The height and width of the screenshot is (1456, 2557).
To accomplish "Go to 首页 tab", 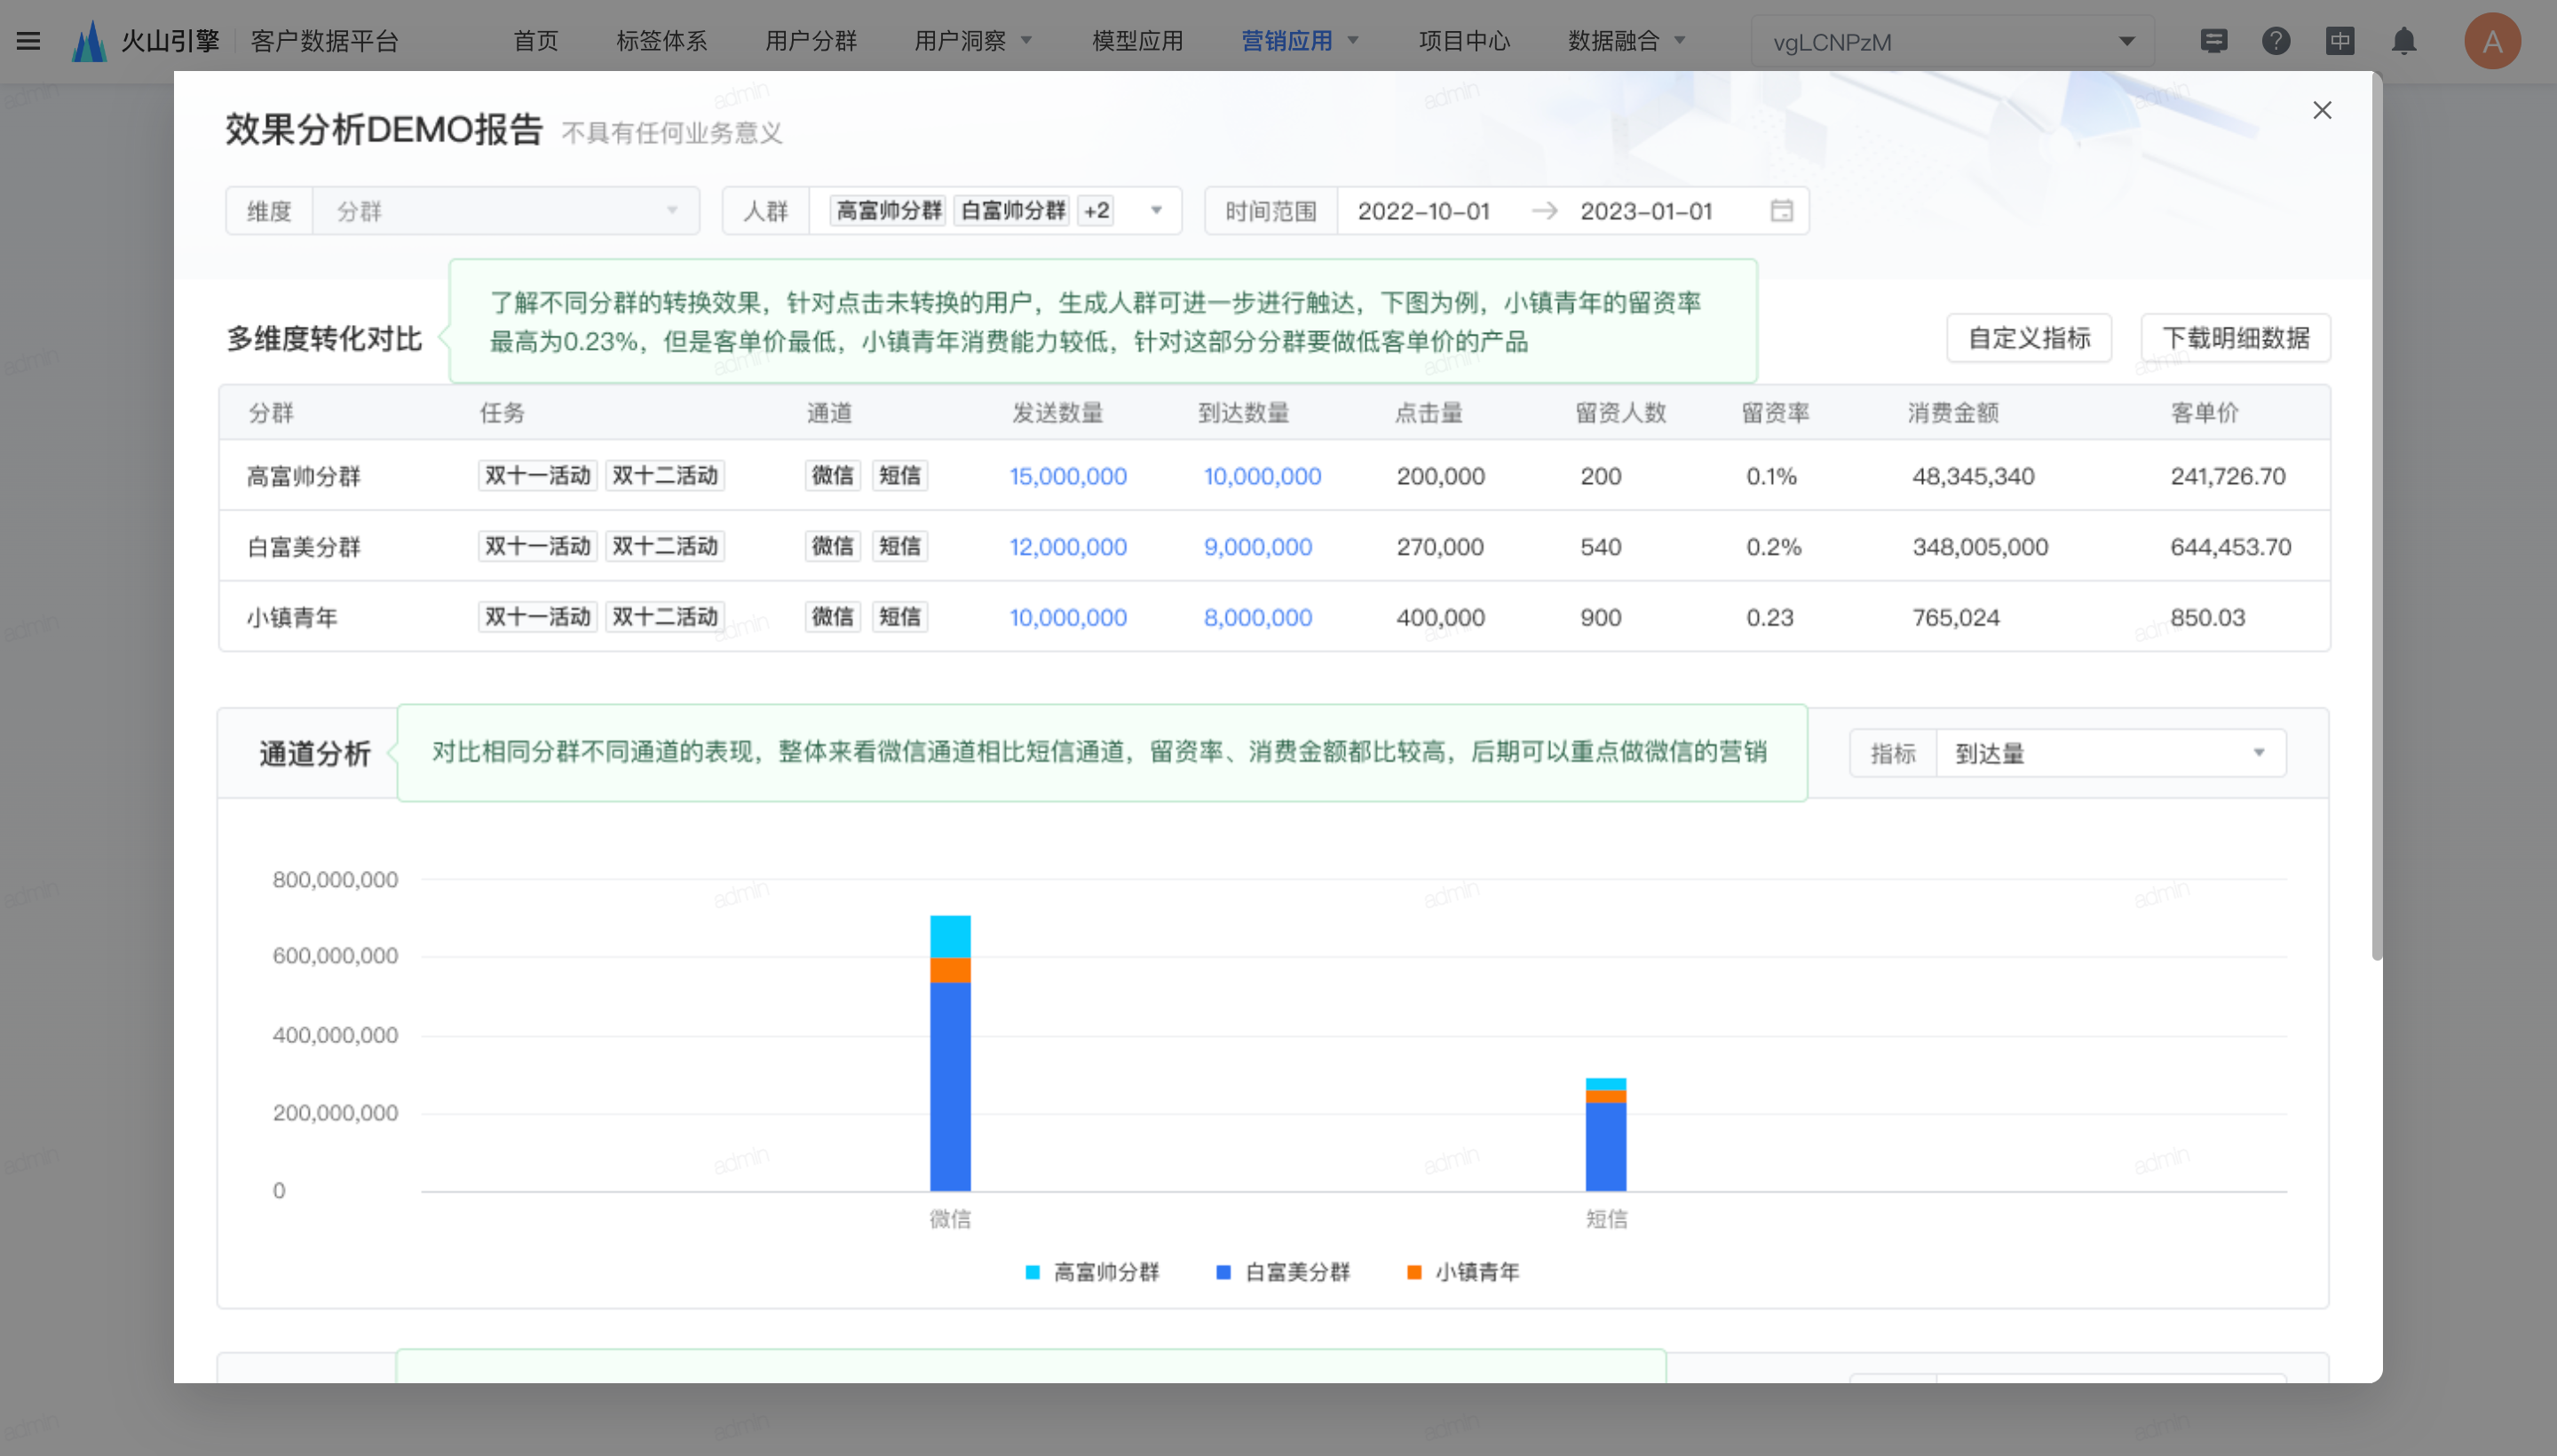I will coord(535,41).
